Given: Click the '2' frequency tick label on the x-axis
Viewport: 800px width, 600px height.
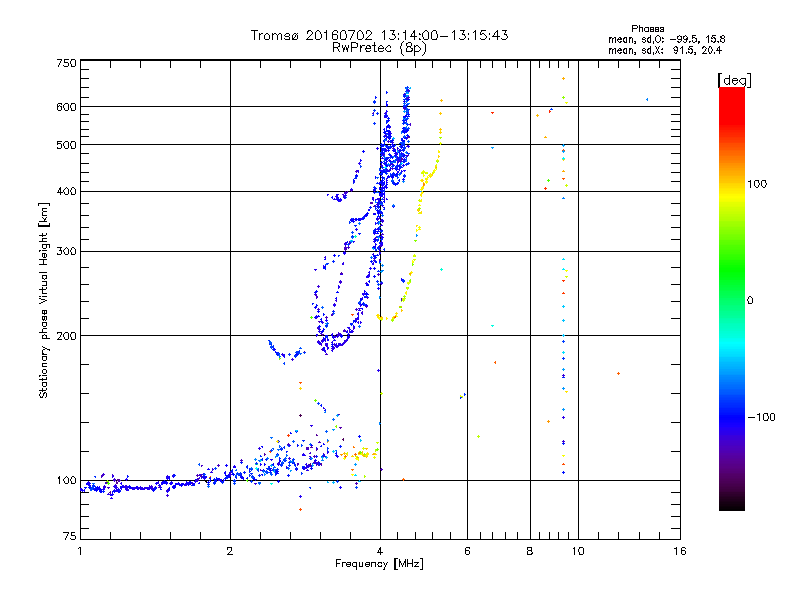Looking at the screenshot, I should 230,551.
